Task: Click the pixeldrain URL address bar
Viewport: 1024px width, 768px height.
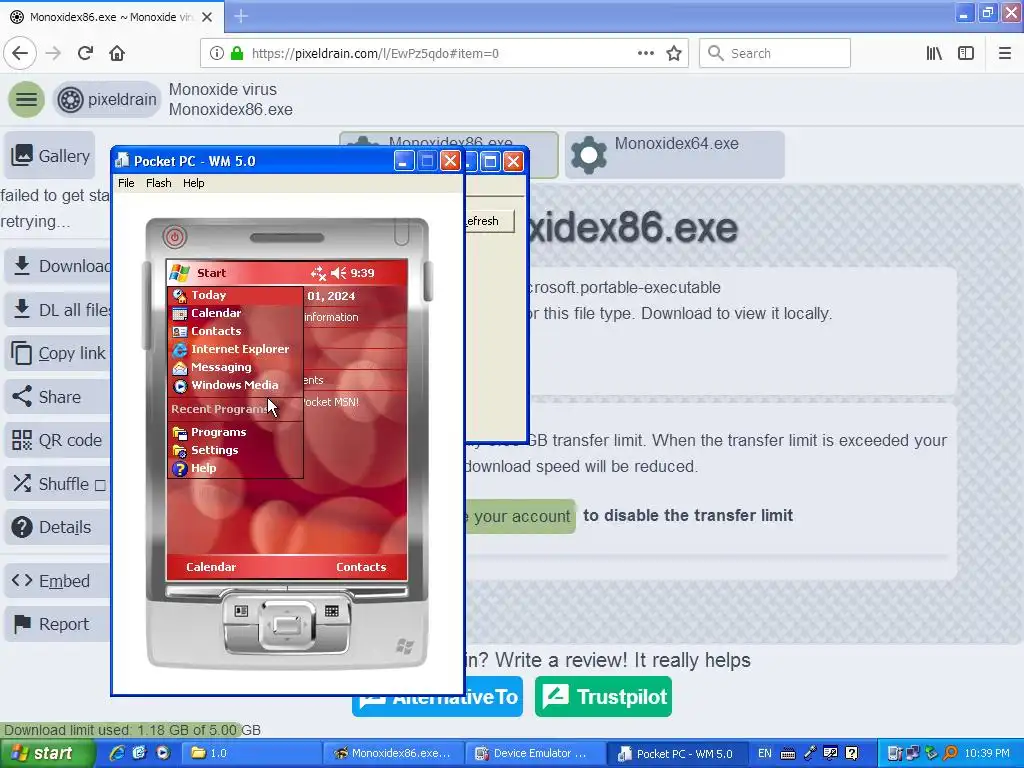Action: (444, 53)
